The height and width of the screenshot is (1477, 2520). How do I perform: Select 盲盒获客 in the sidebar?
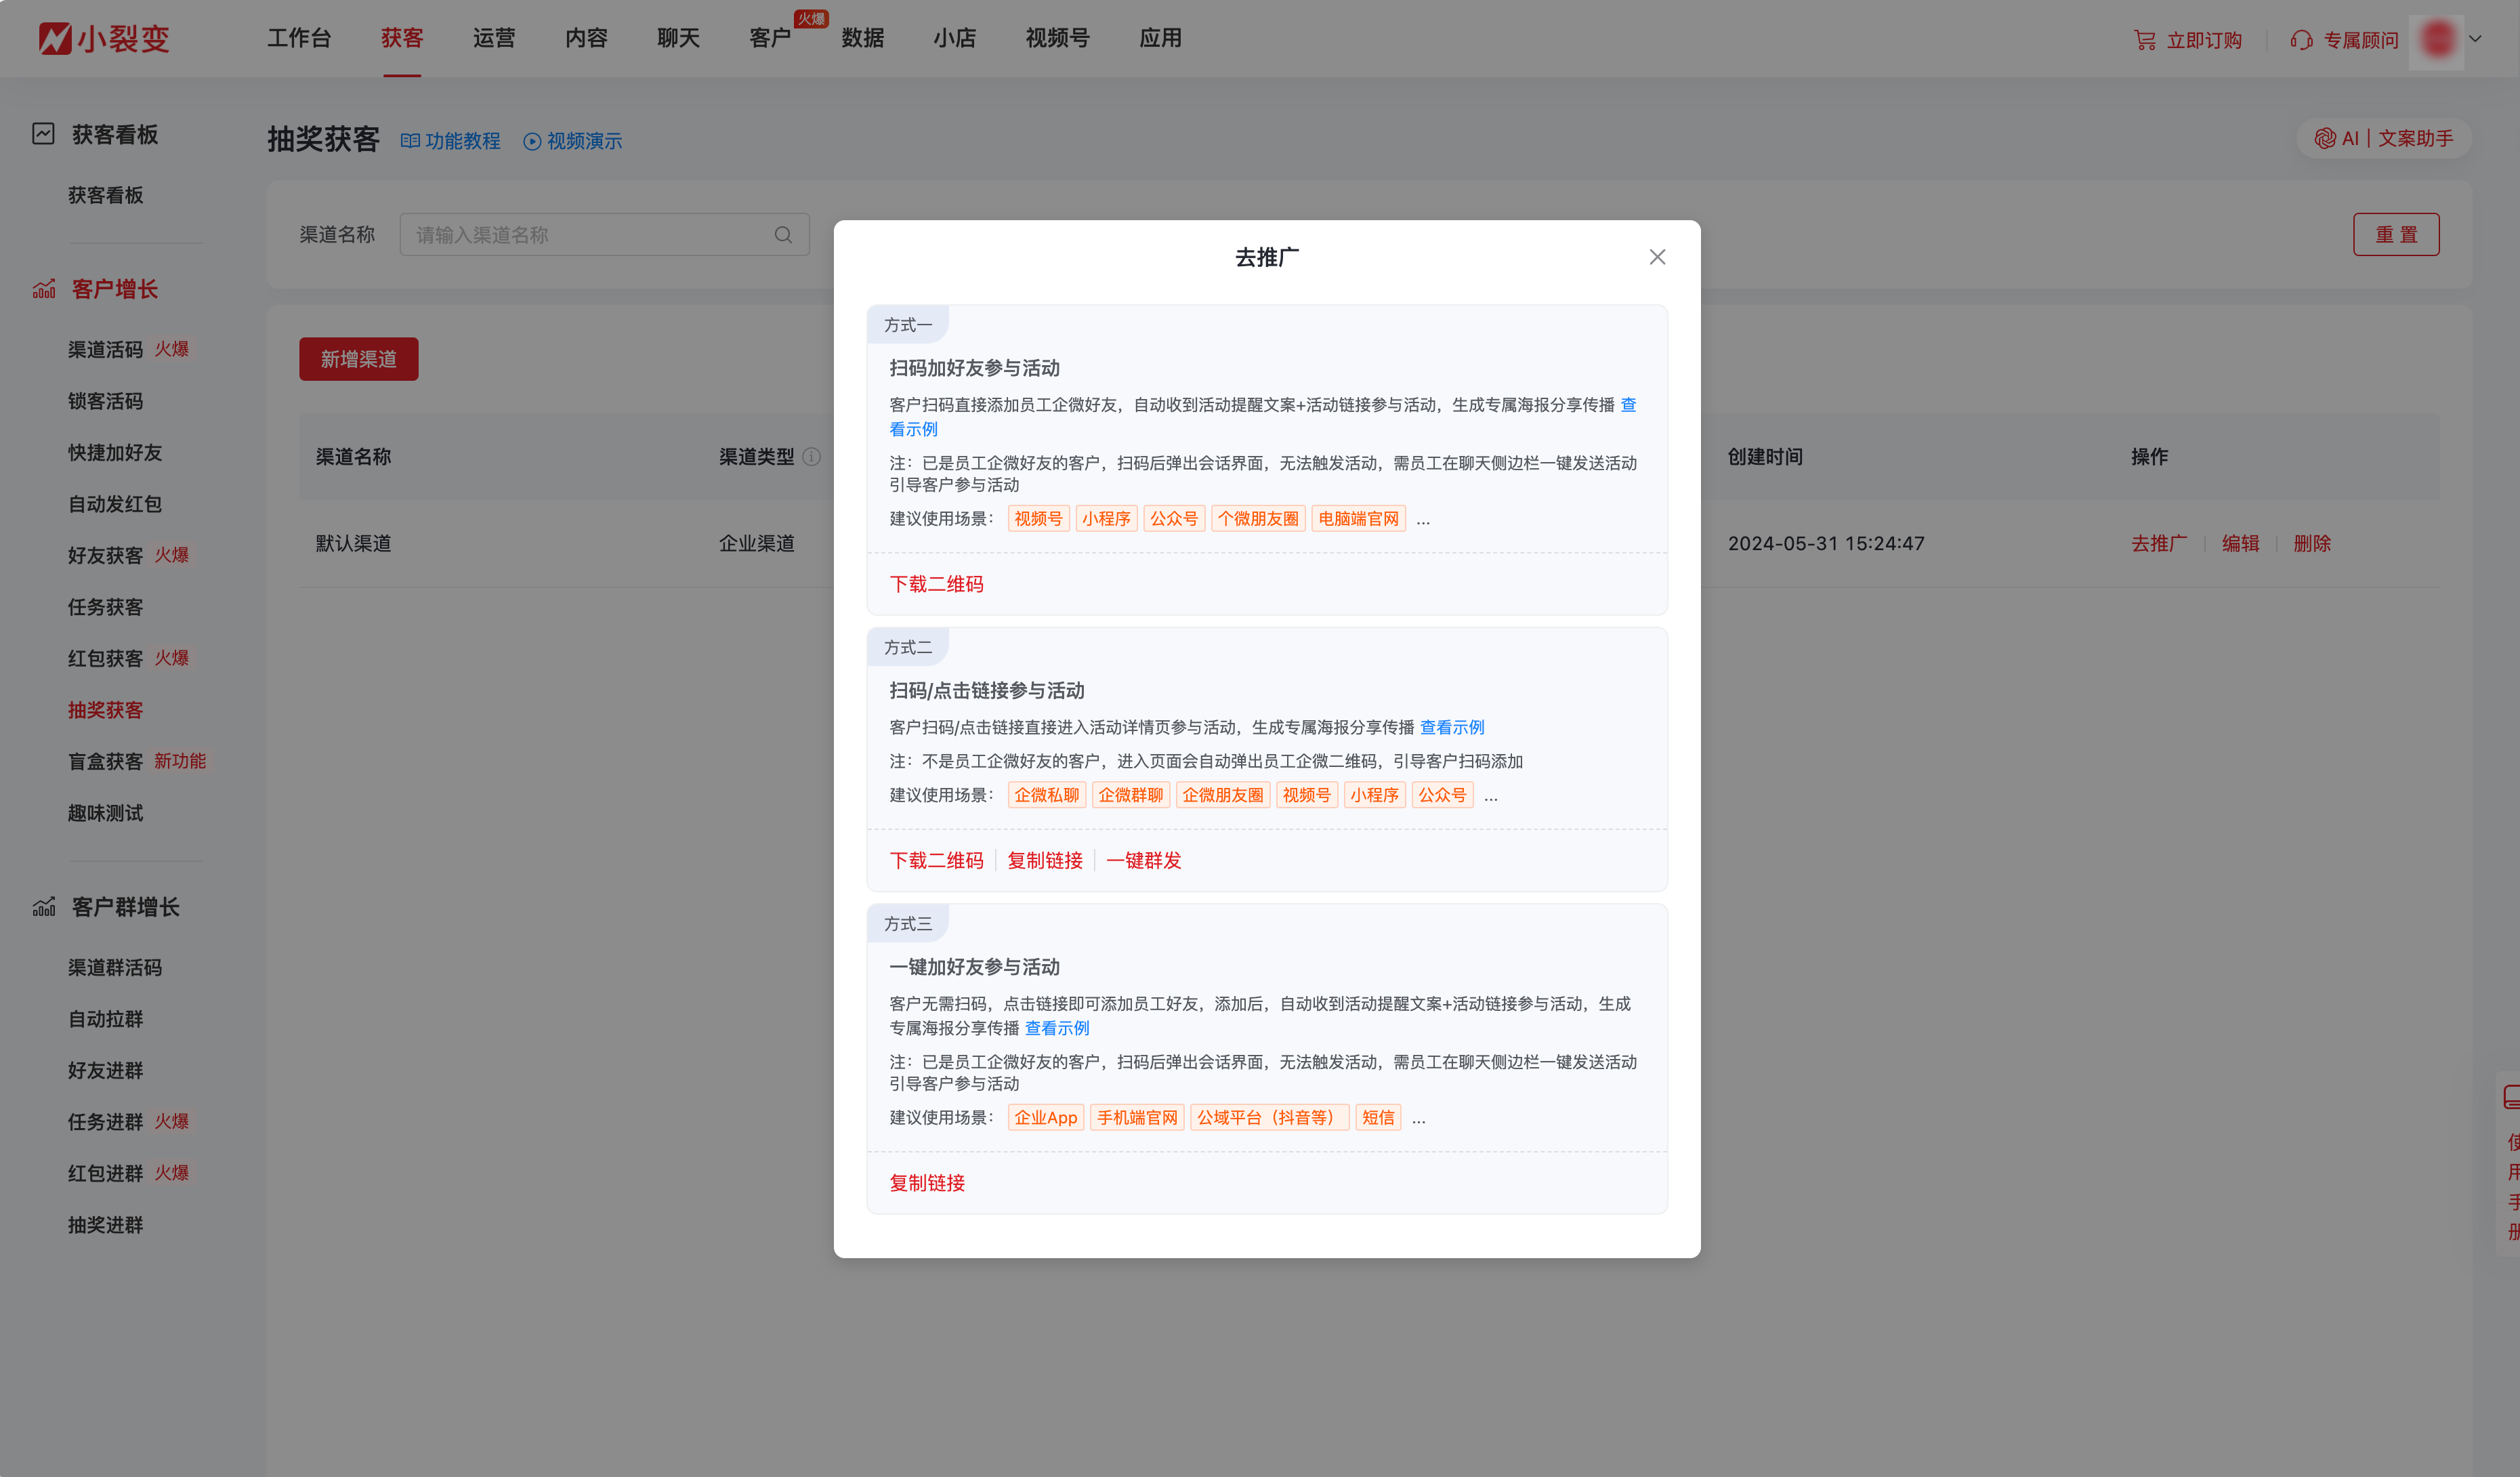click(x=104, y=761)
